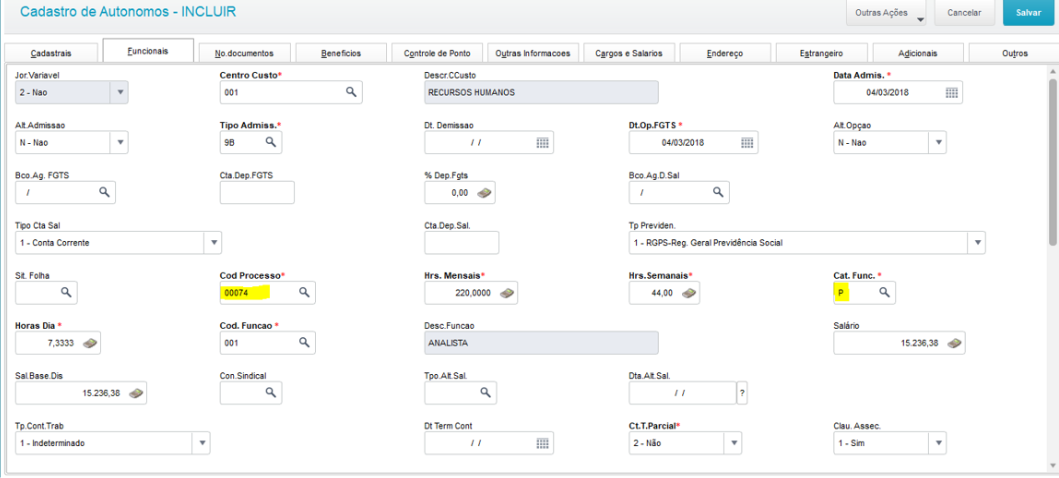Click into Cta.Dep.Sal. field
This screenshot has height=478, width=1059.
pyautogui.click(x=462, y=242)
